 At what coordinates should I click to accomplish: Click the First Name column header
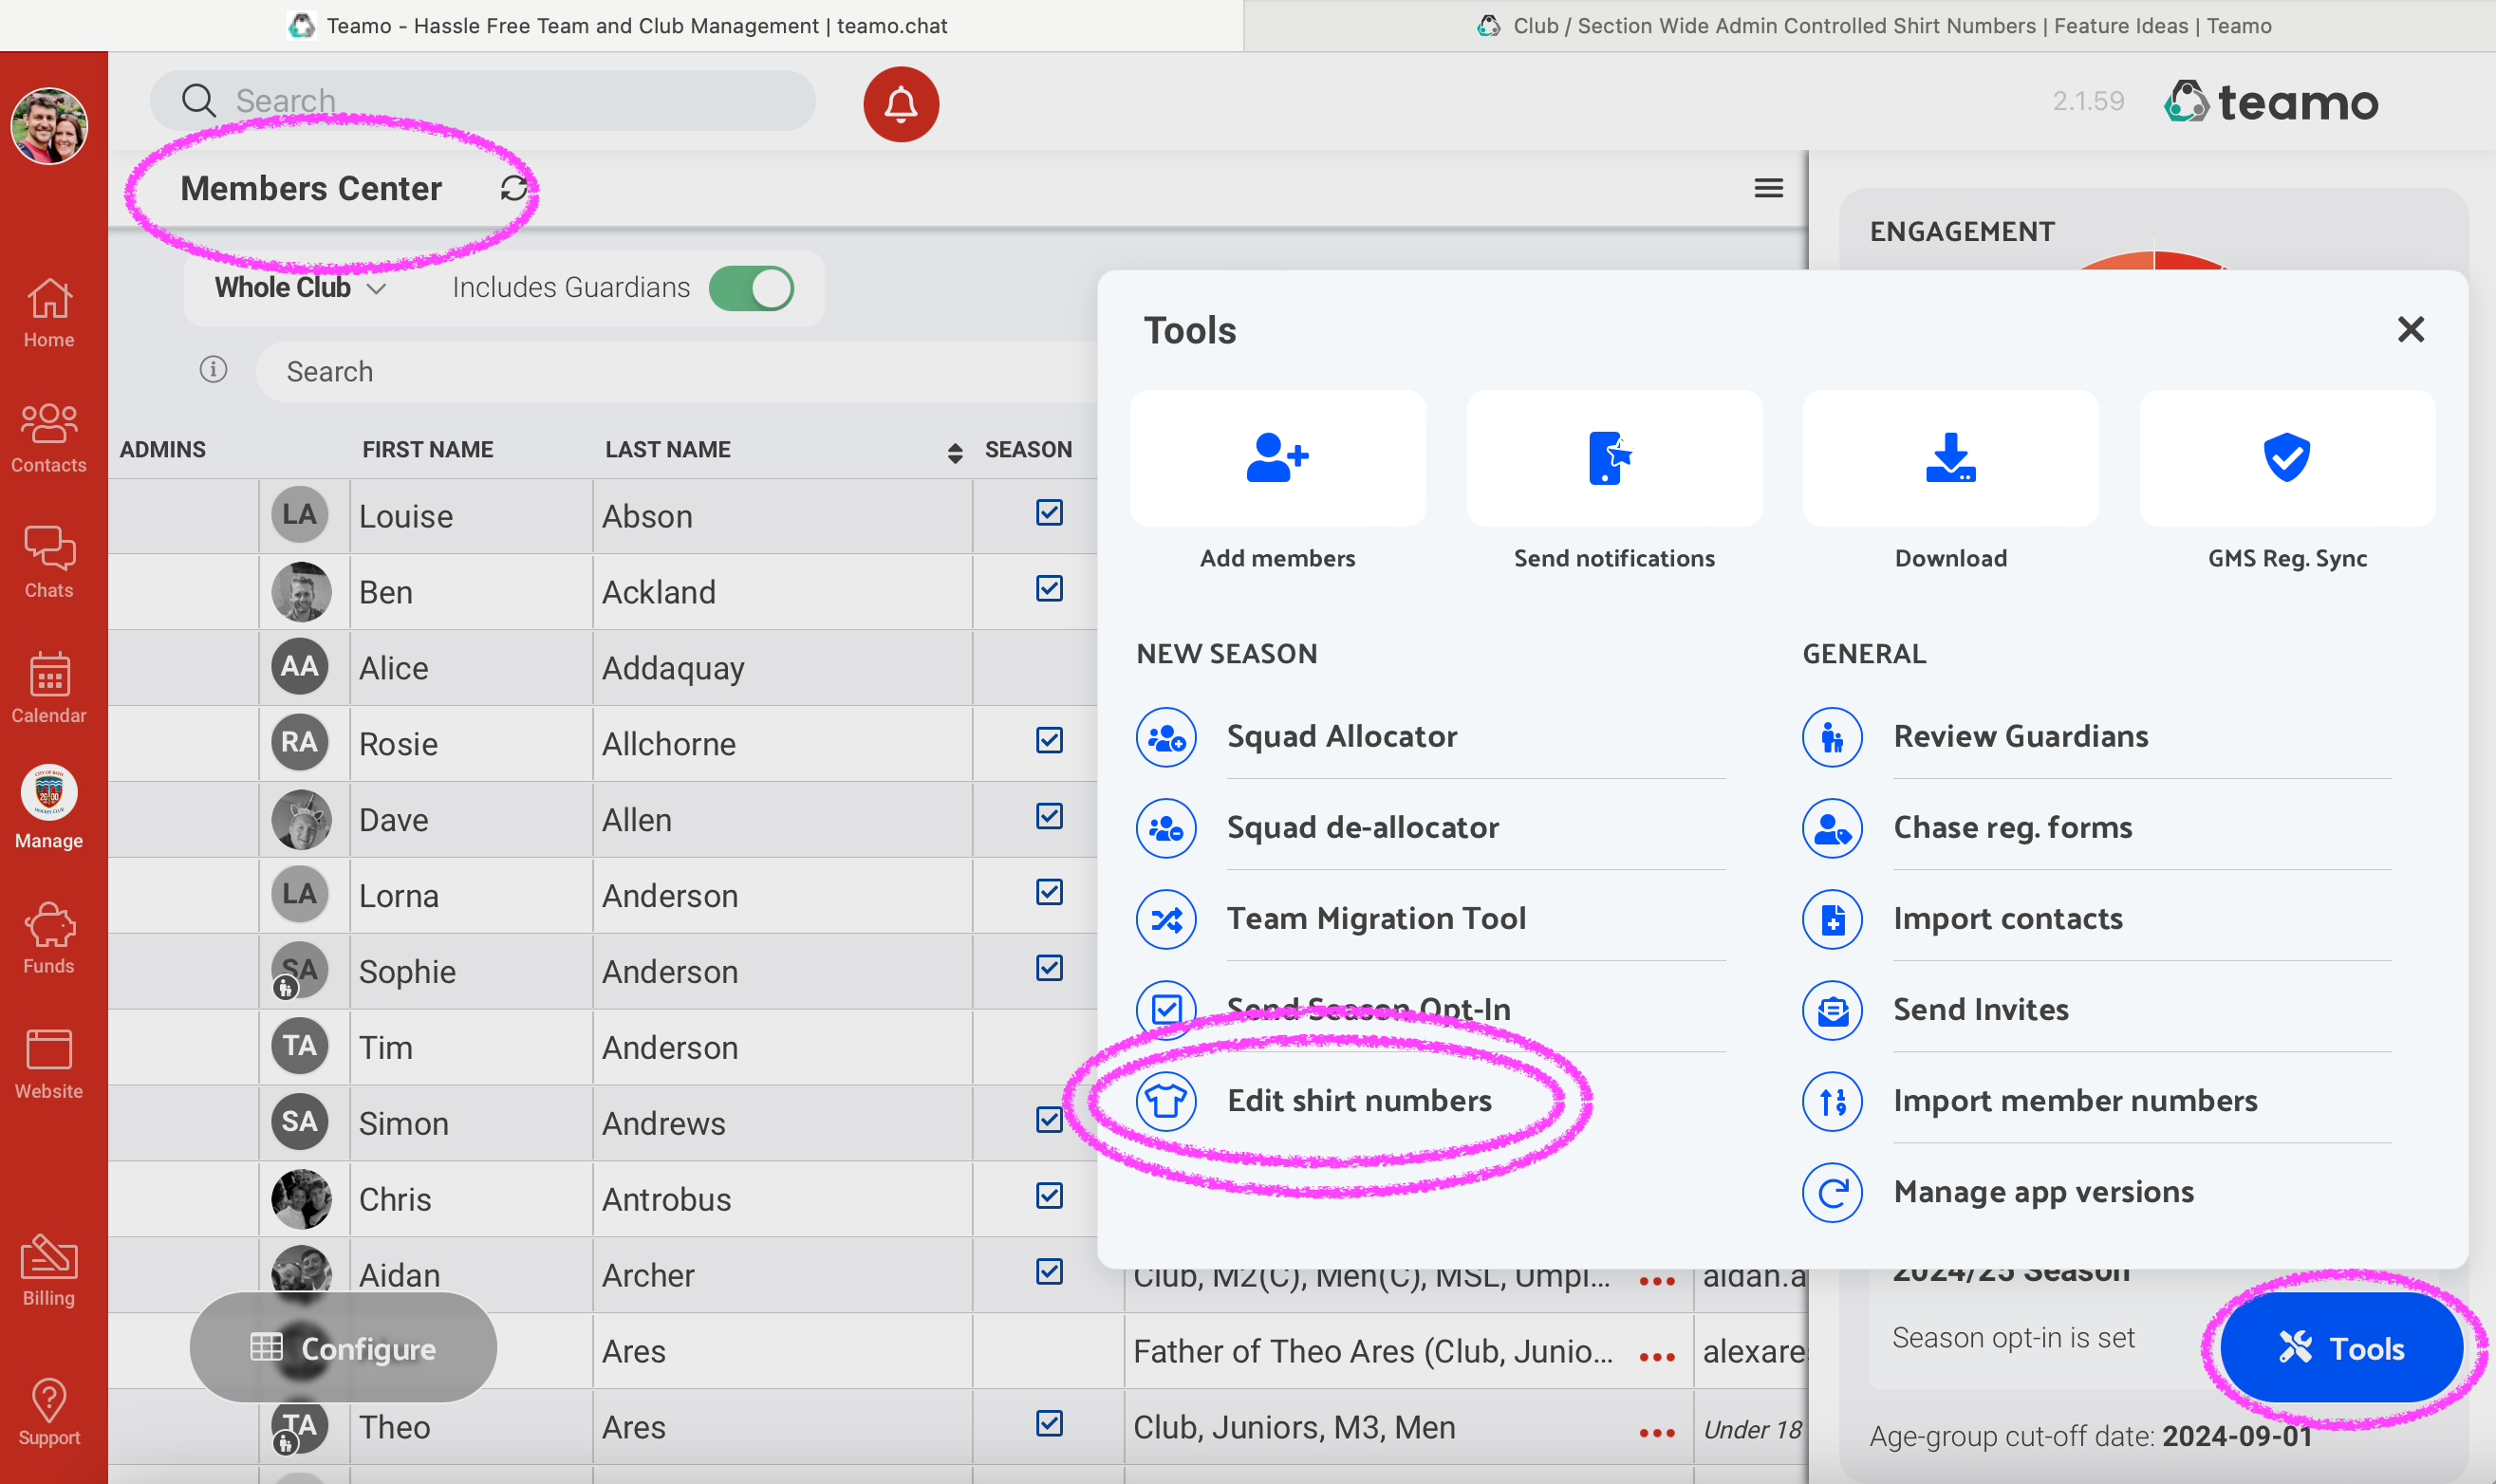pyautogui.click(x=427, y=450)
